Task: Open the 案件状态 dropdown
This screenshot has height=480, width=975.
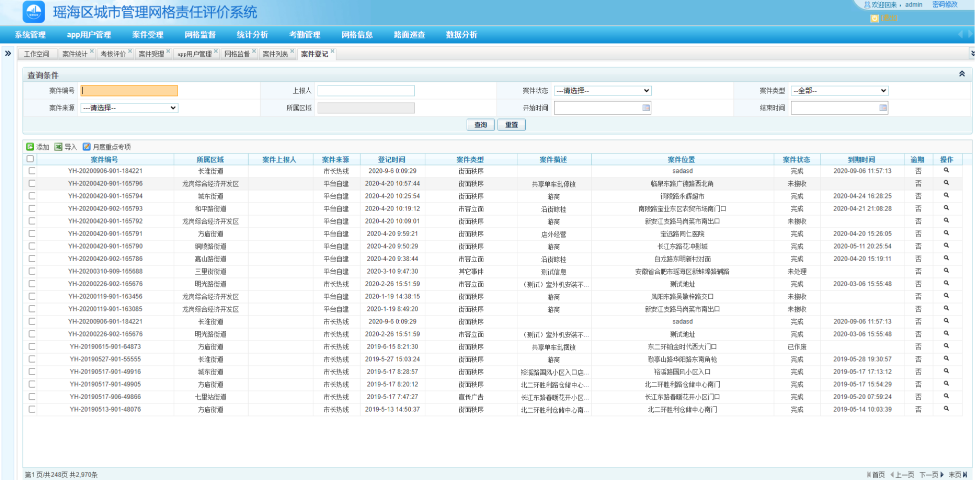Action: (603, 90)
